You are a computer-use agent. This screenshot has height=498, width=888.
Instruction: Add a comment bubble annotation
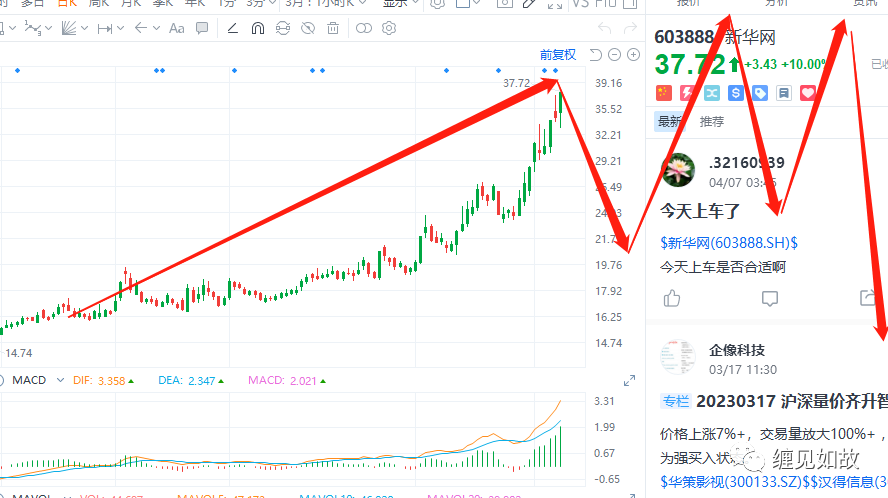coord(202,28)
